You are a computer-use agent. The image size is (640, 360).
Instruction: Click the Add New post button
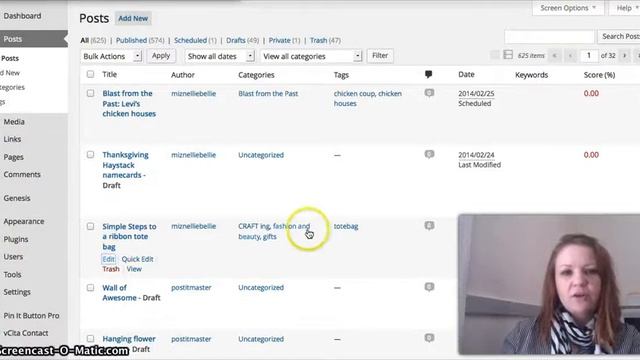click(x=133, y=18)
